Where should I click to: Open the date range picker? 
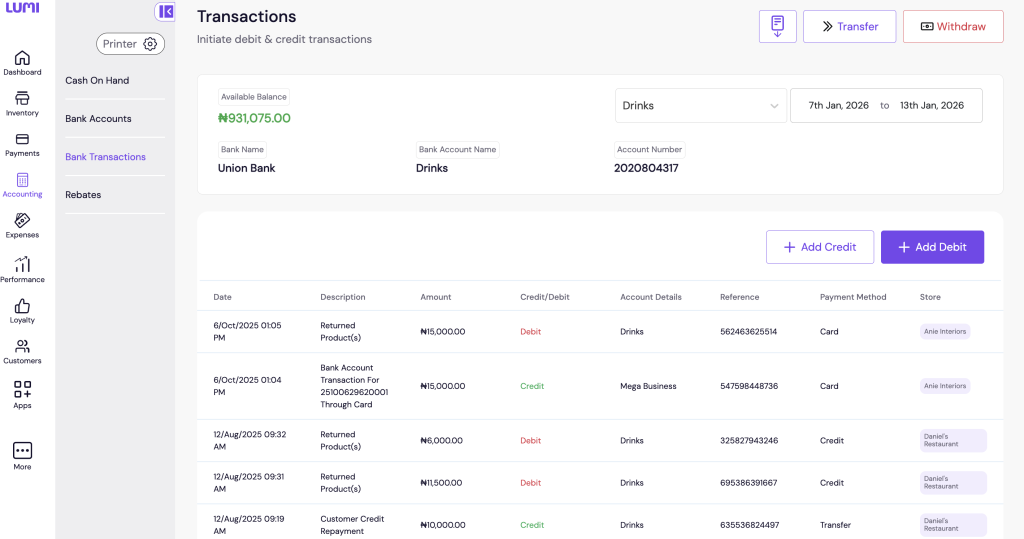[x=885, y=105]
